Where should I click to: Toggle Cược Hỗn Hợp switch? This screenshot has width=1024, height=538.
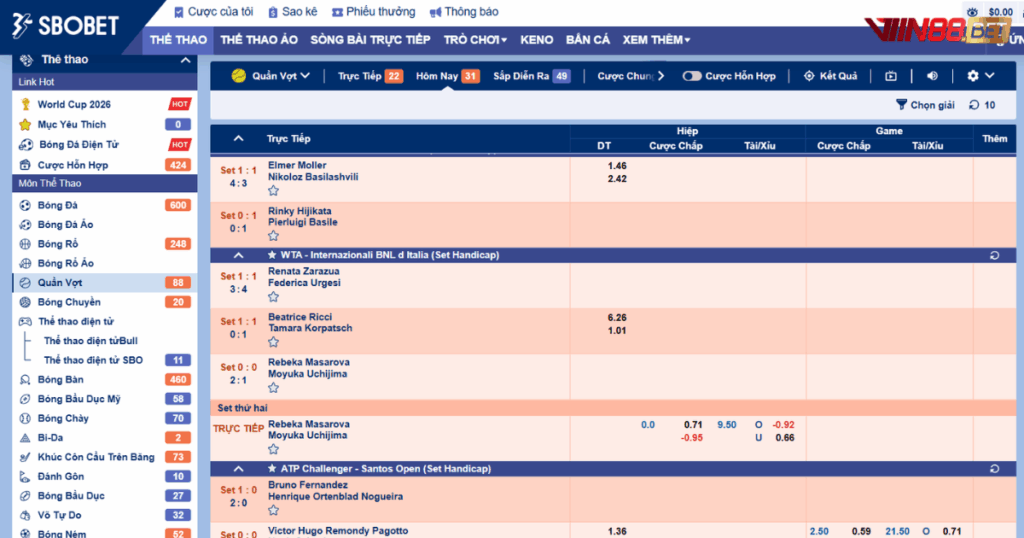(692, 76)
